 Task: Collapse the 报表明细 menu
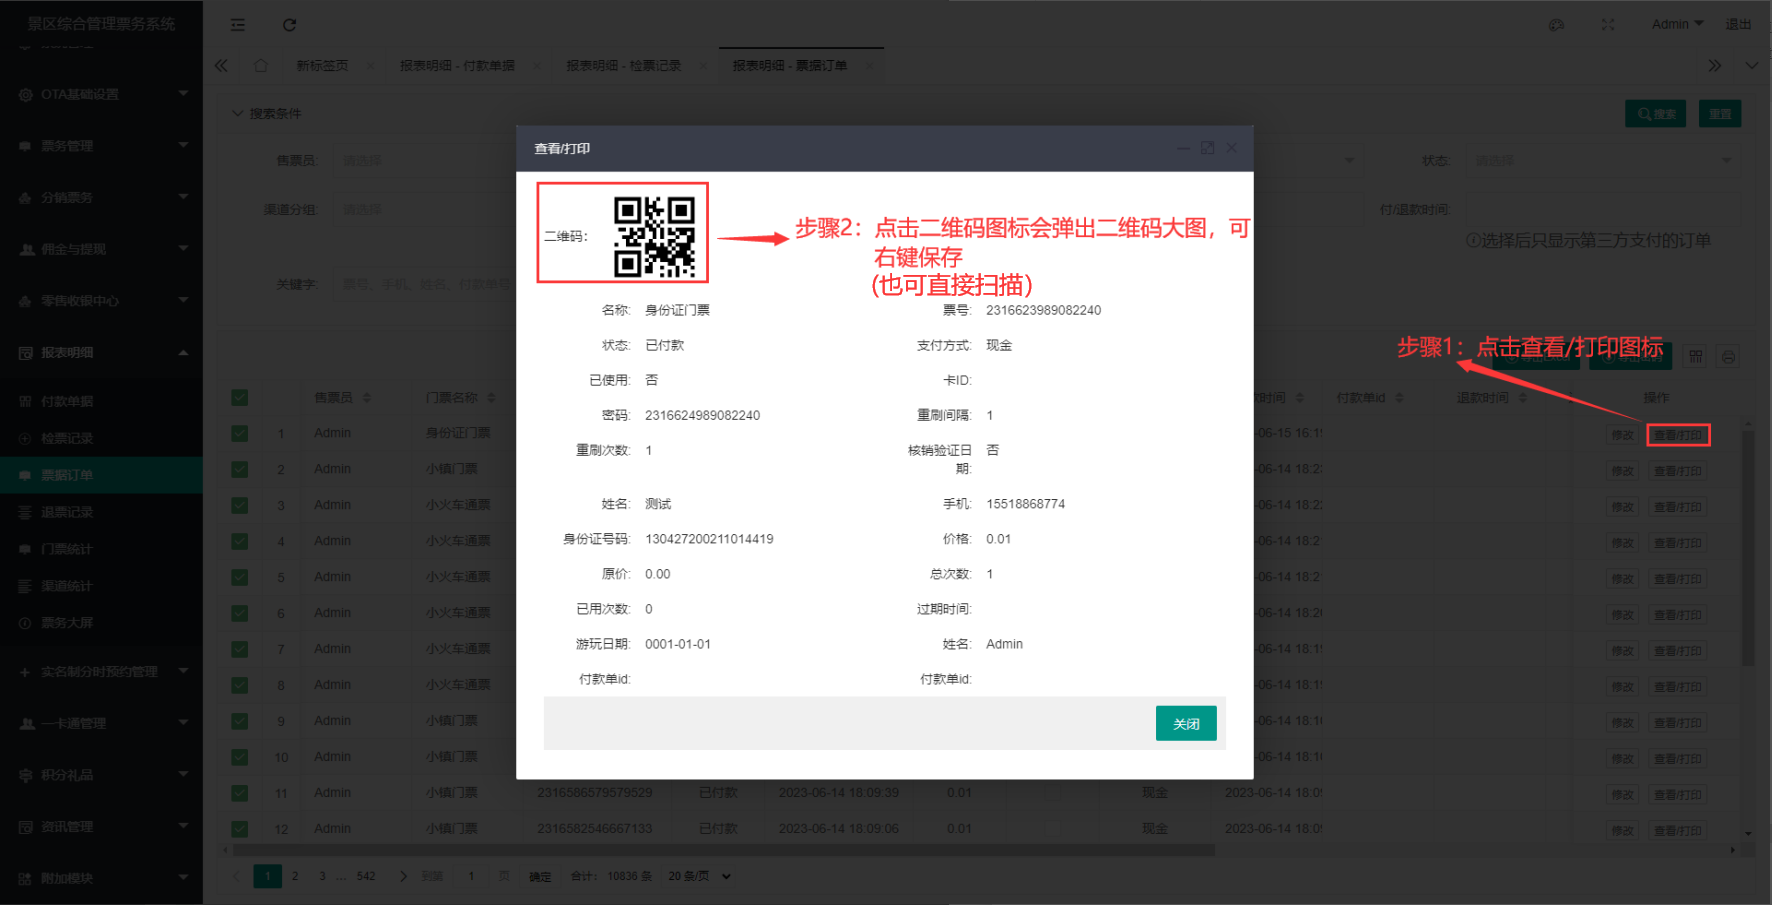[x=101, y=353]
